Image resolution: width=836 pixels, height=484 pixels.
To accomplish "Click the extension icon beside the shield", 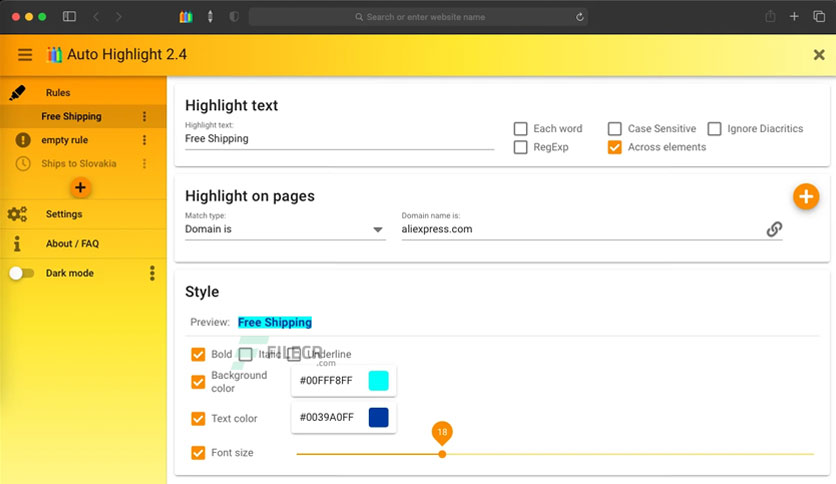I will coord(210,17).
